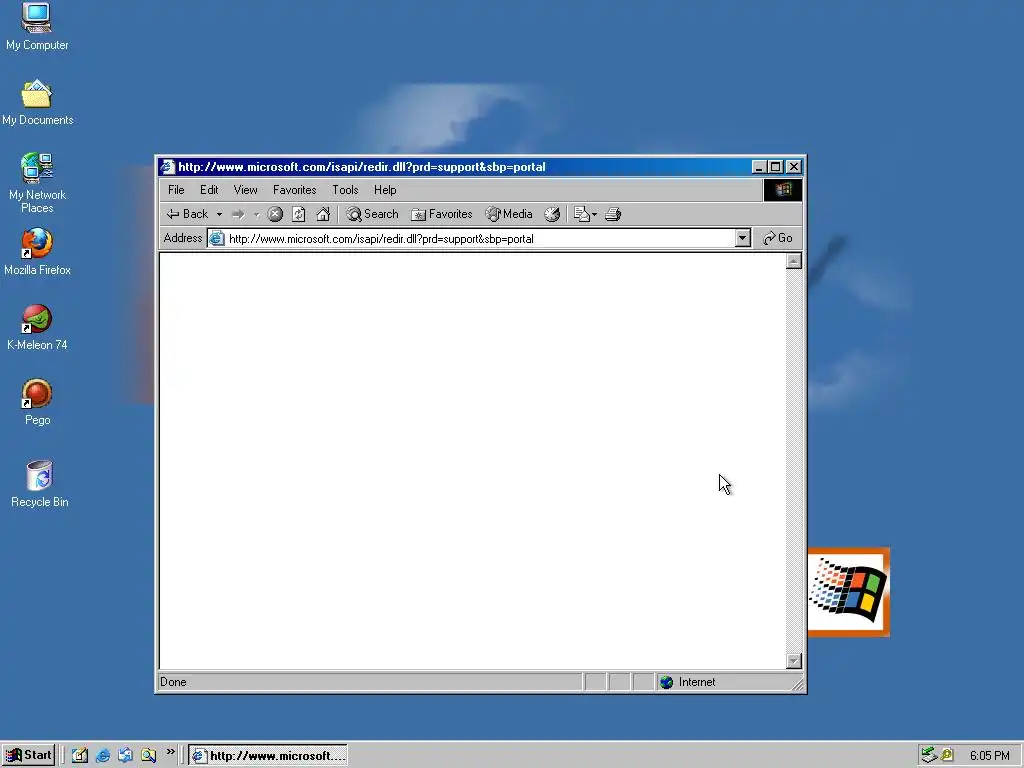The width and height of the screenshot is (1024, 768).
Task: Click the Windows logo image on desktop
Action: [x=848, y=592]
